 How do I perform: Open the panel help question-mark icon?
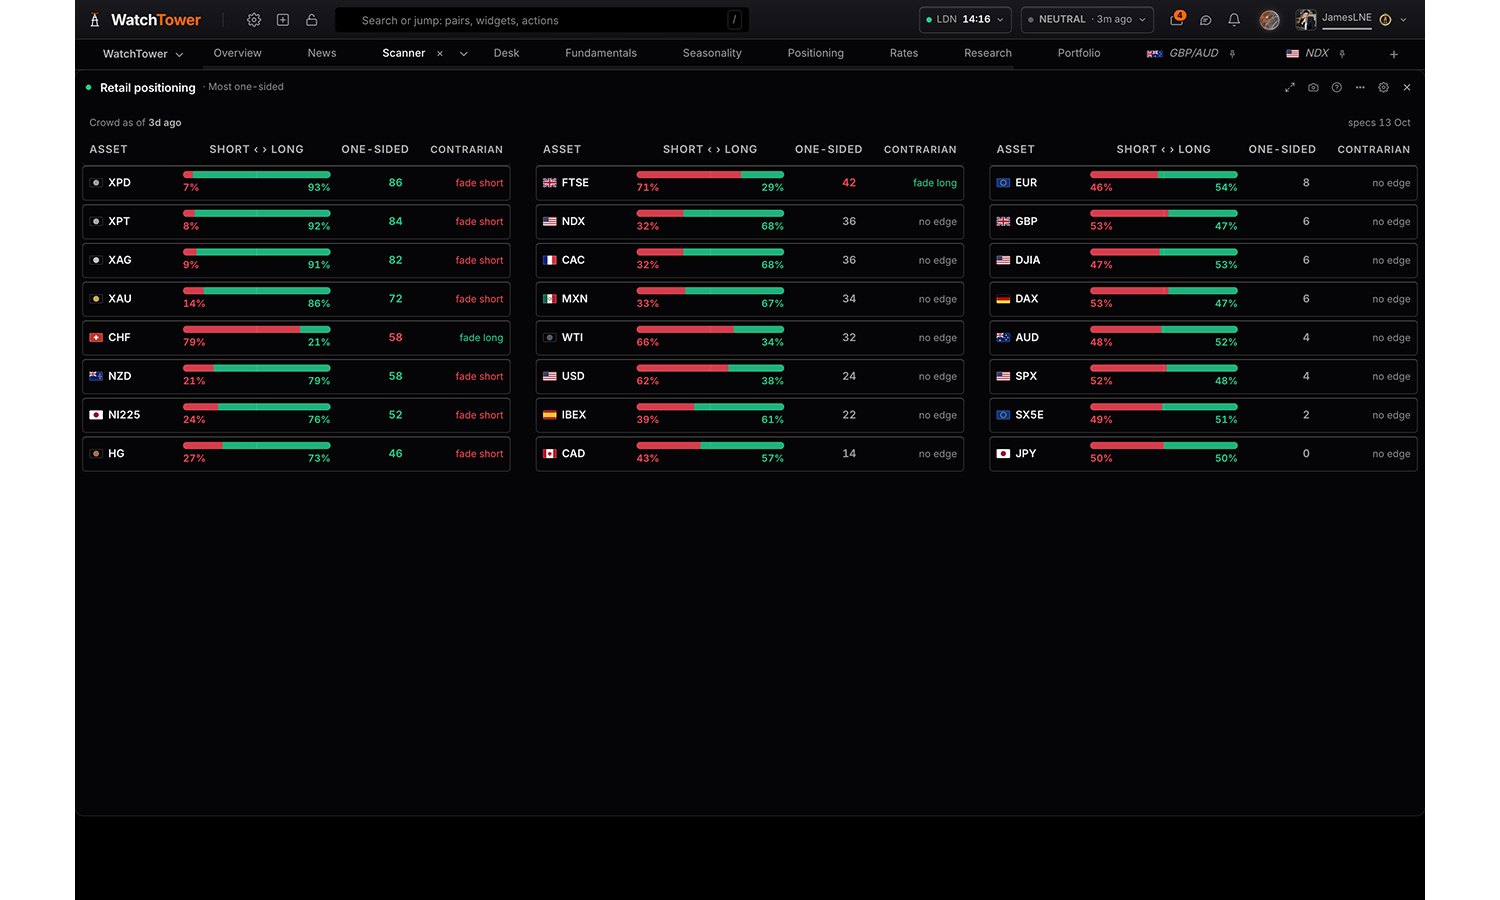pos(1337,88)
